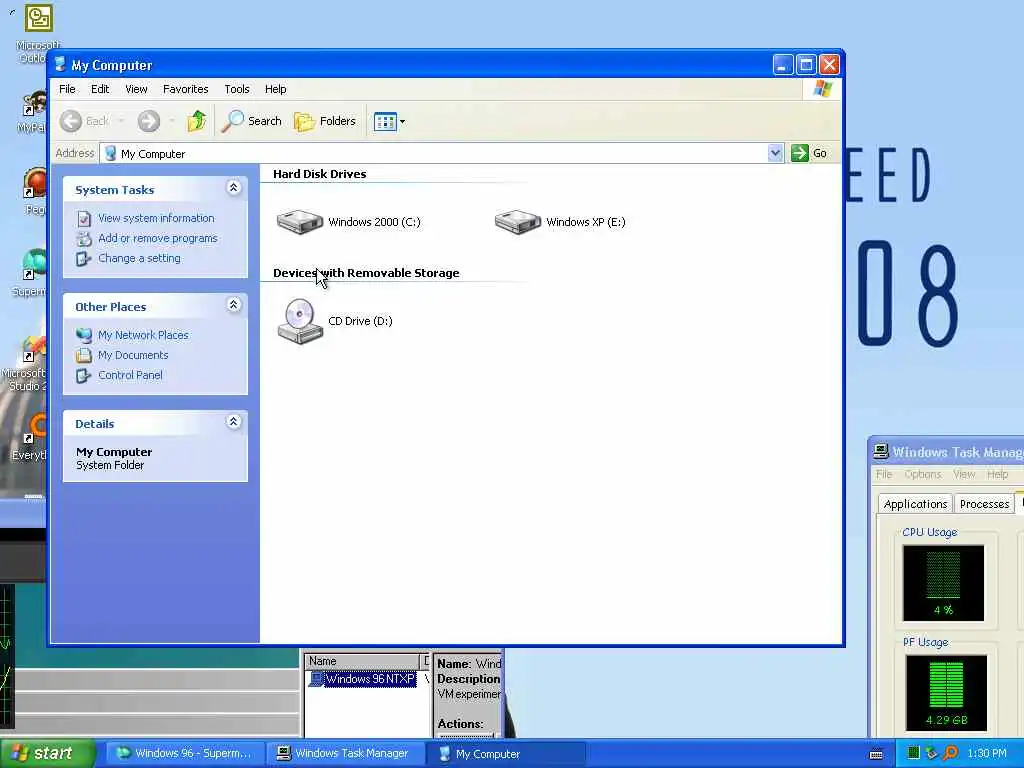Click the My Documents folder icon
The height and width of the screenshot is (768, 1024).
coord(84,355)
